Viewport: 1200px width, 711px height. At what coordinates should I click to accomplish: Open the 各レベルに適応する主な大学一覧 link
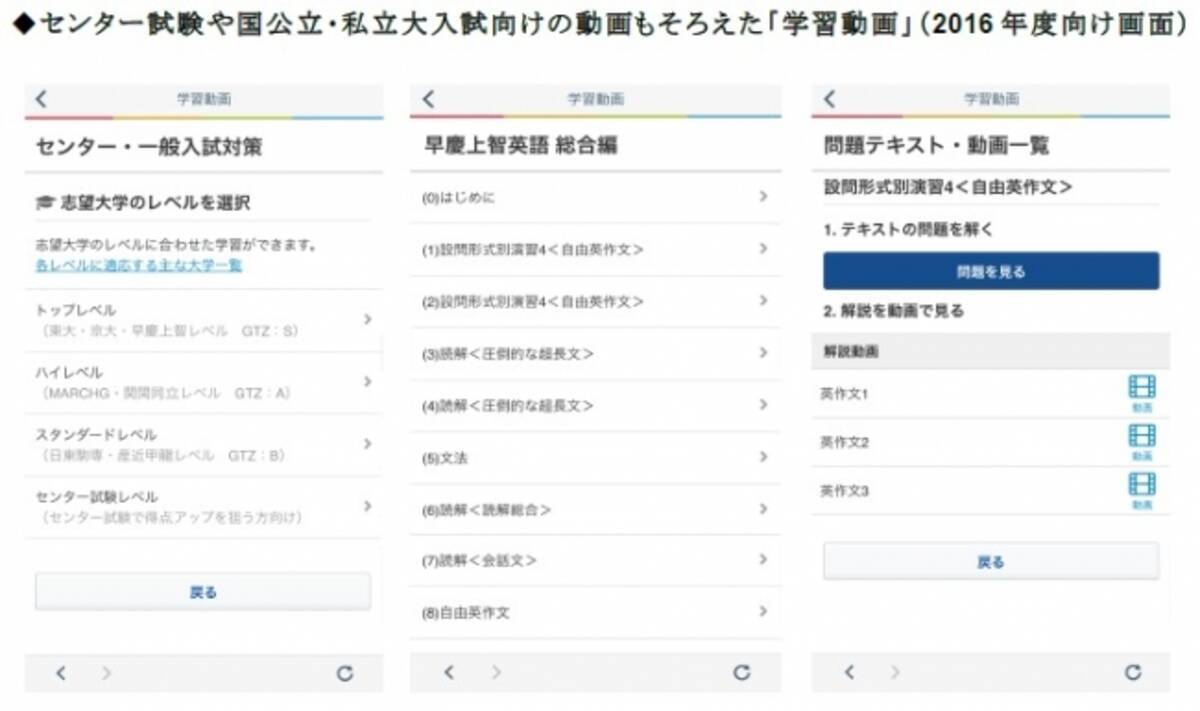pos(138,266)
